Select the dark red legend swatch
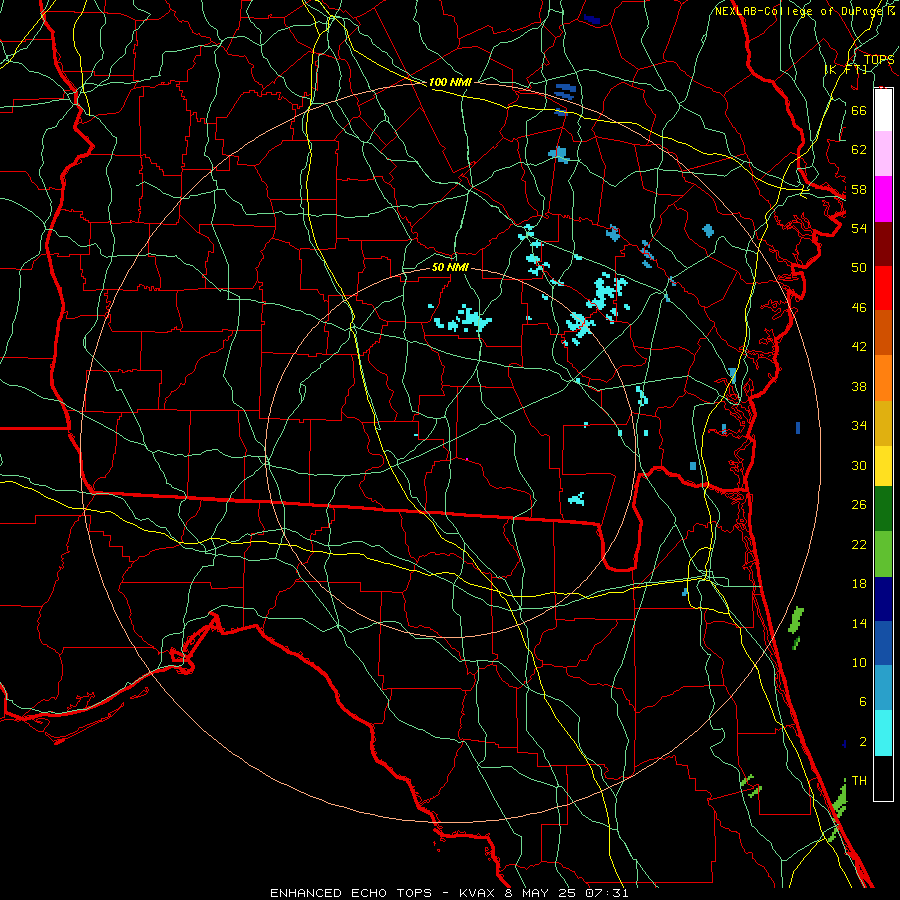Viewport: 900px width, 900px height. pyautogui.click(x=883, y=244)
